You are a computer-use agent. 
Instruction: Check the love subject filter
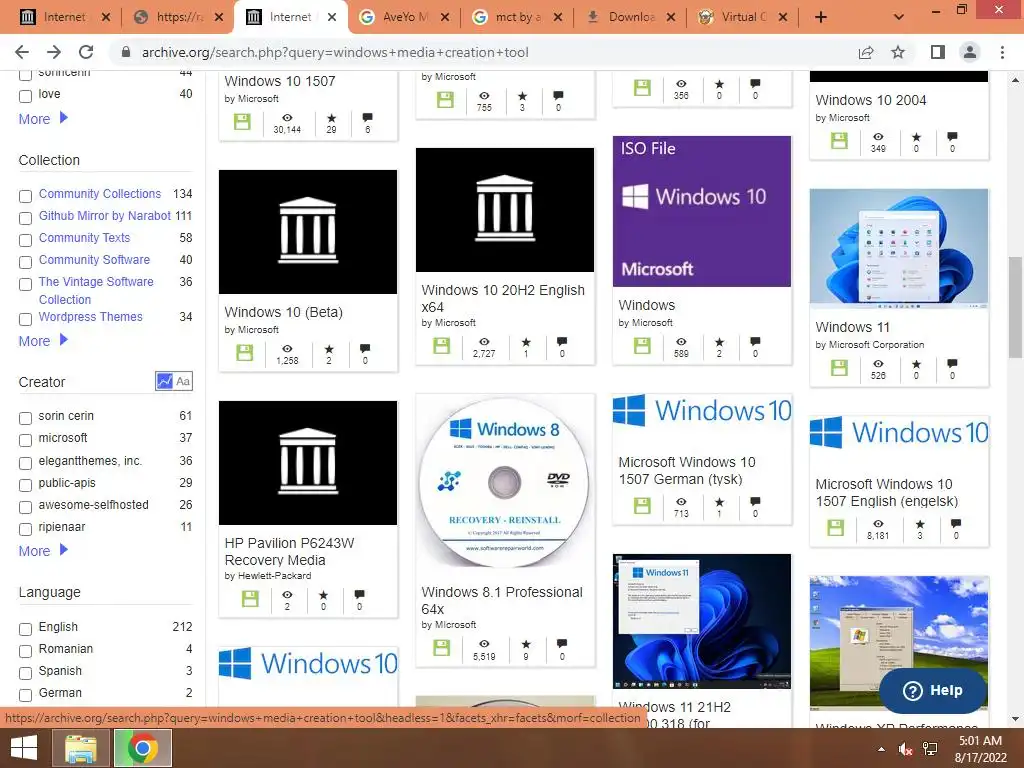click(25, 96)
